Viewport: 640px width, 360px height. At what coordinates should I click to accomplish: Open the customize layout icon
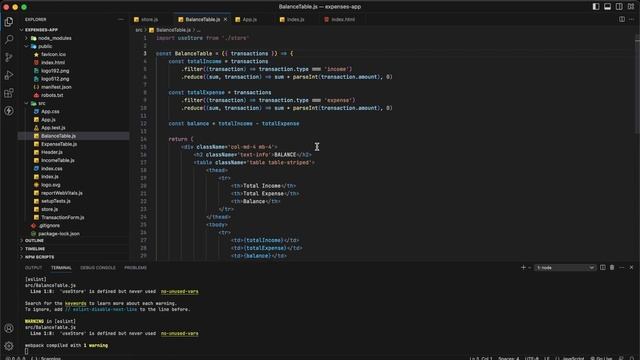tap(631, 7)
